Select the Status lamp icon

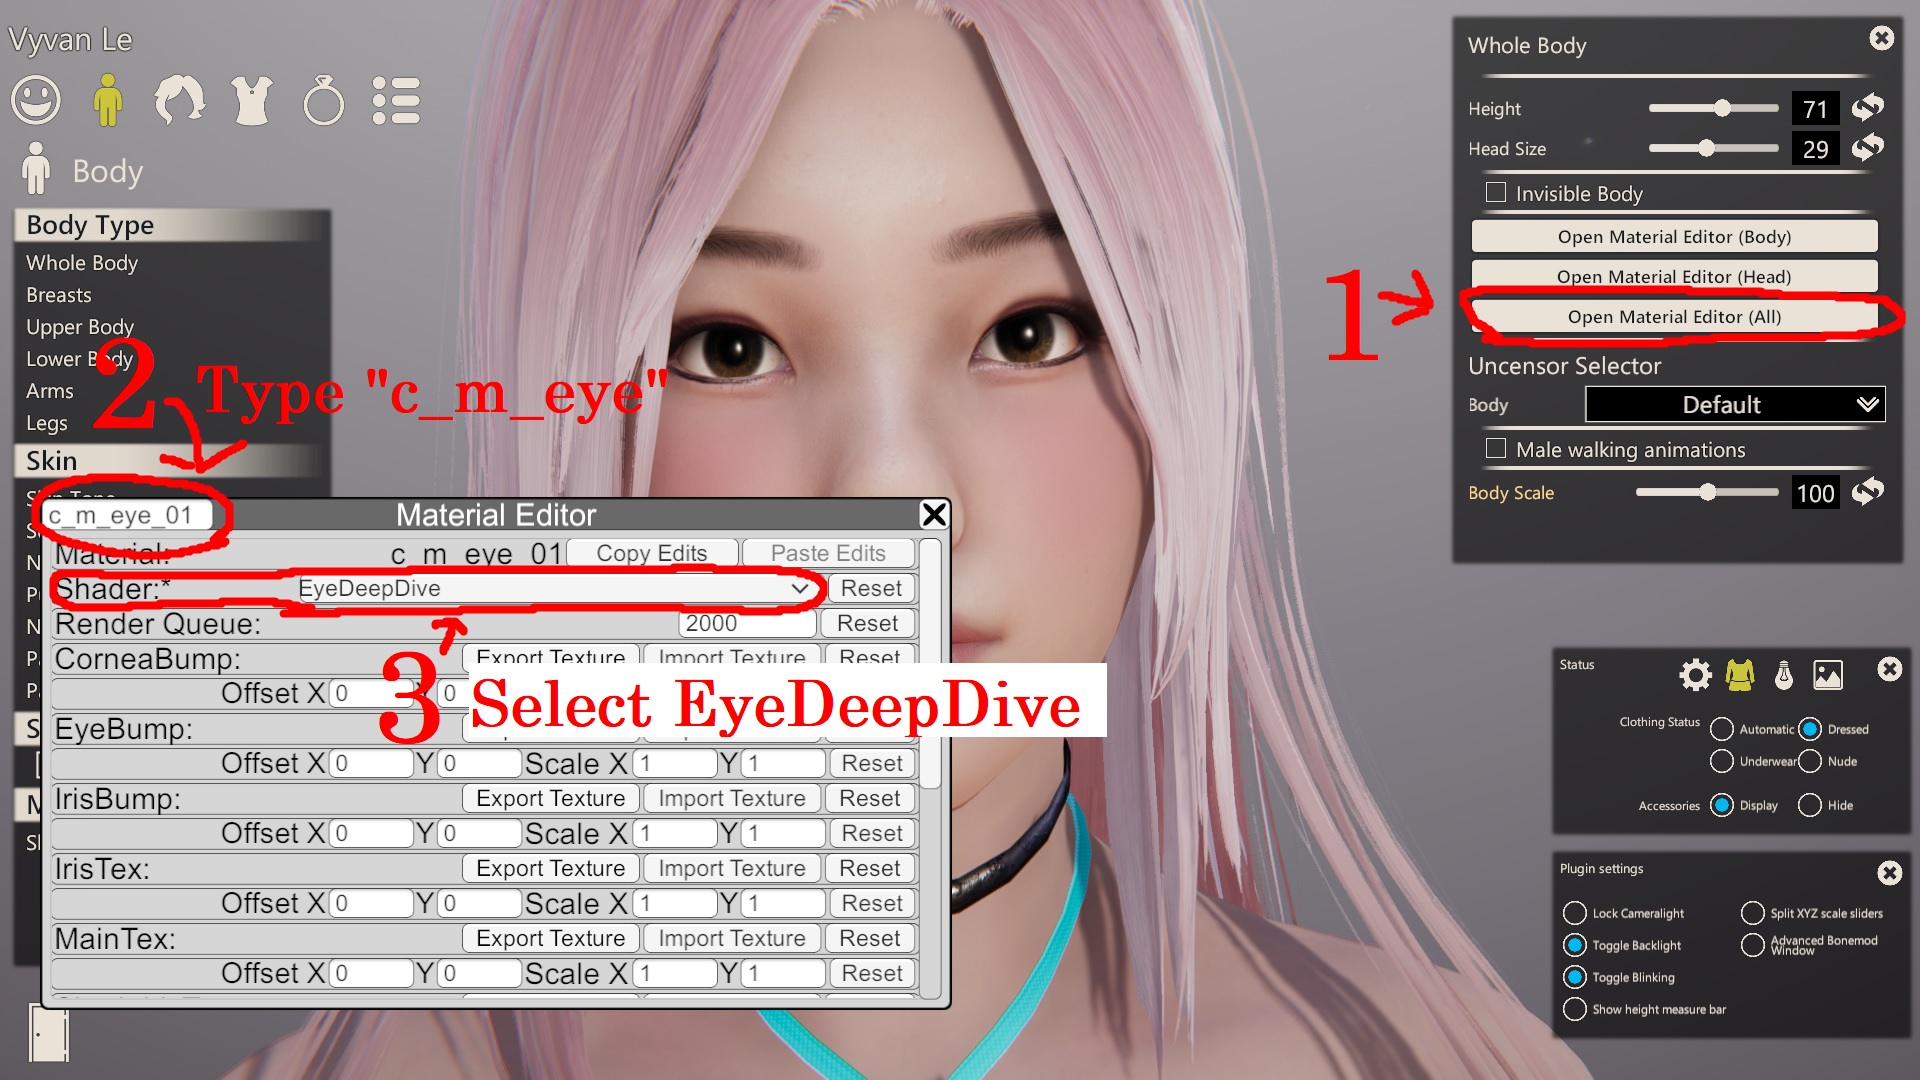[1784, 675]
